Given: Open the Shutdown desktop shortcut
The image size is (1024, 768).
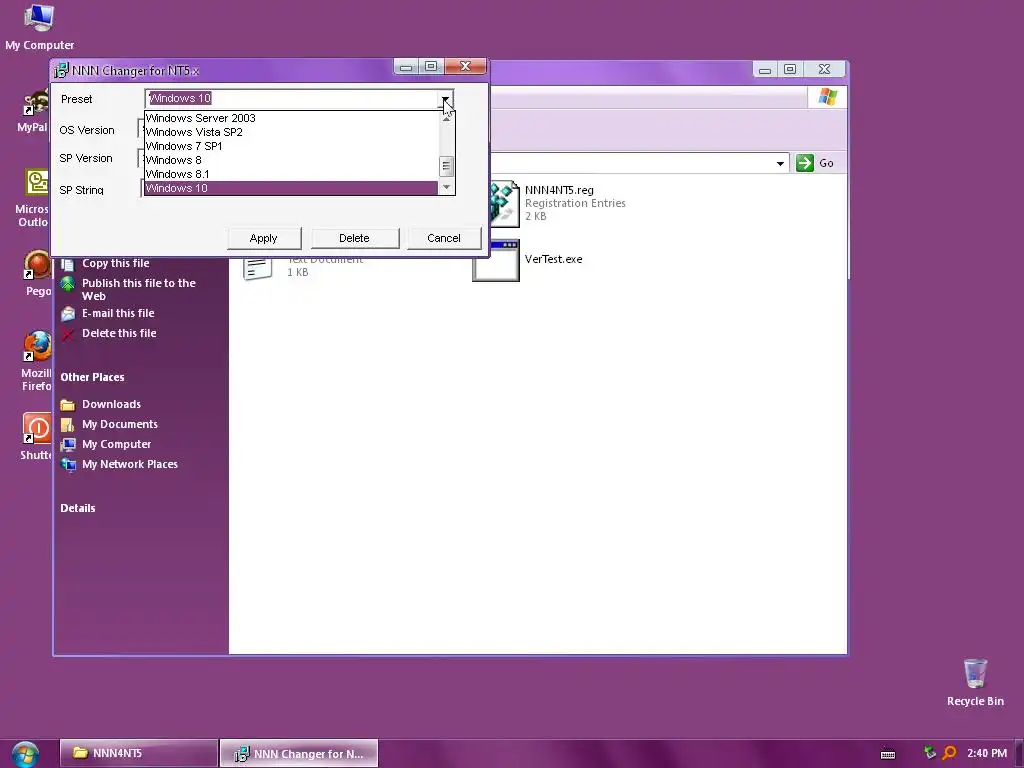Looking at the screenshot, I should point(36,436).
